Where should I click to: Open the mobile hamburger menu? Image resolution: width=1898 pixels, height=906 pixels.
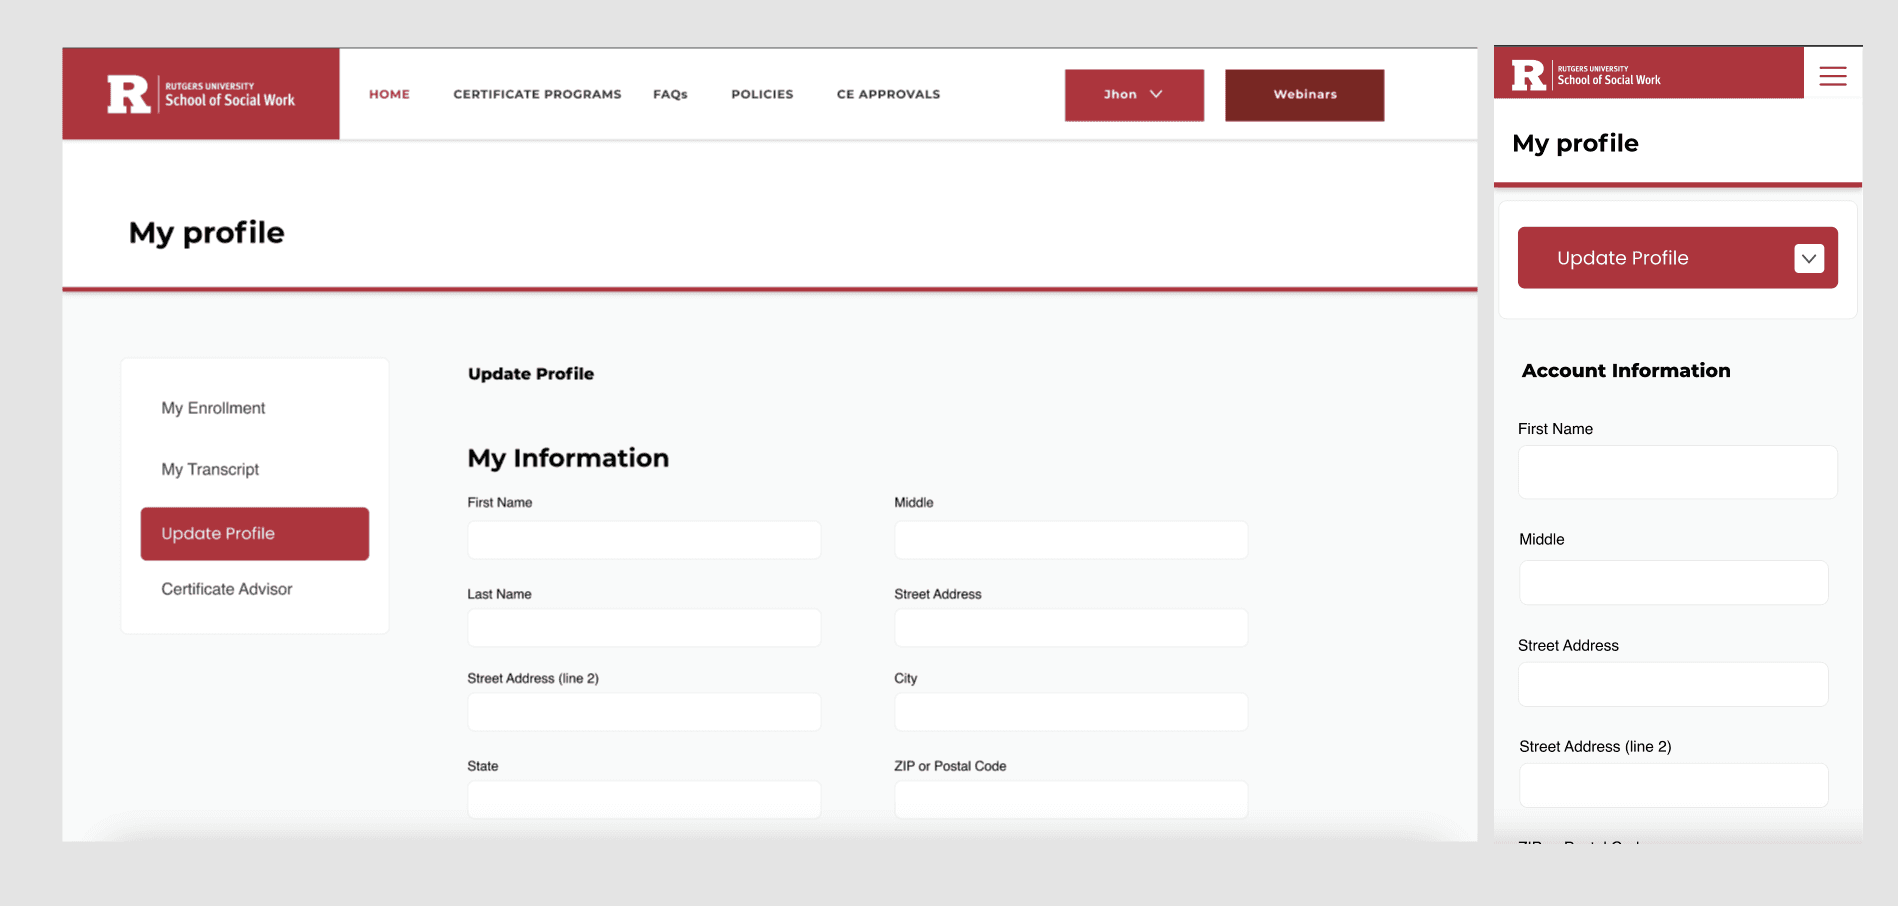pos(1832,75)
